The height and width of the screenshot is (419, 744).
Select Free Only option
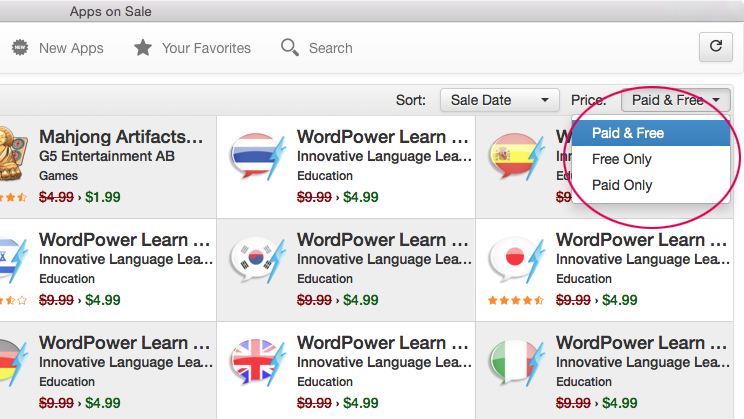[651, 159]
